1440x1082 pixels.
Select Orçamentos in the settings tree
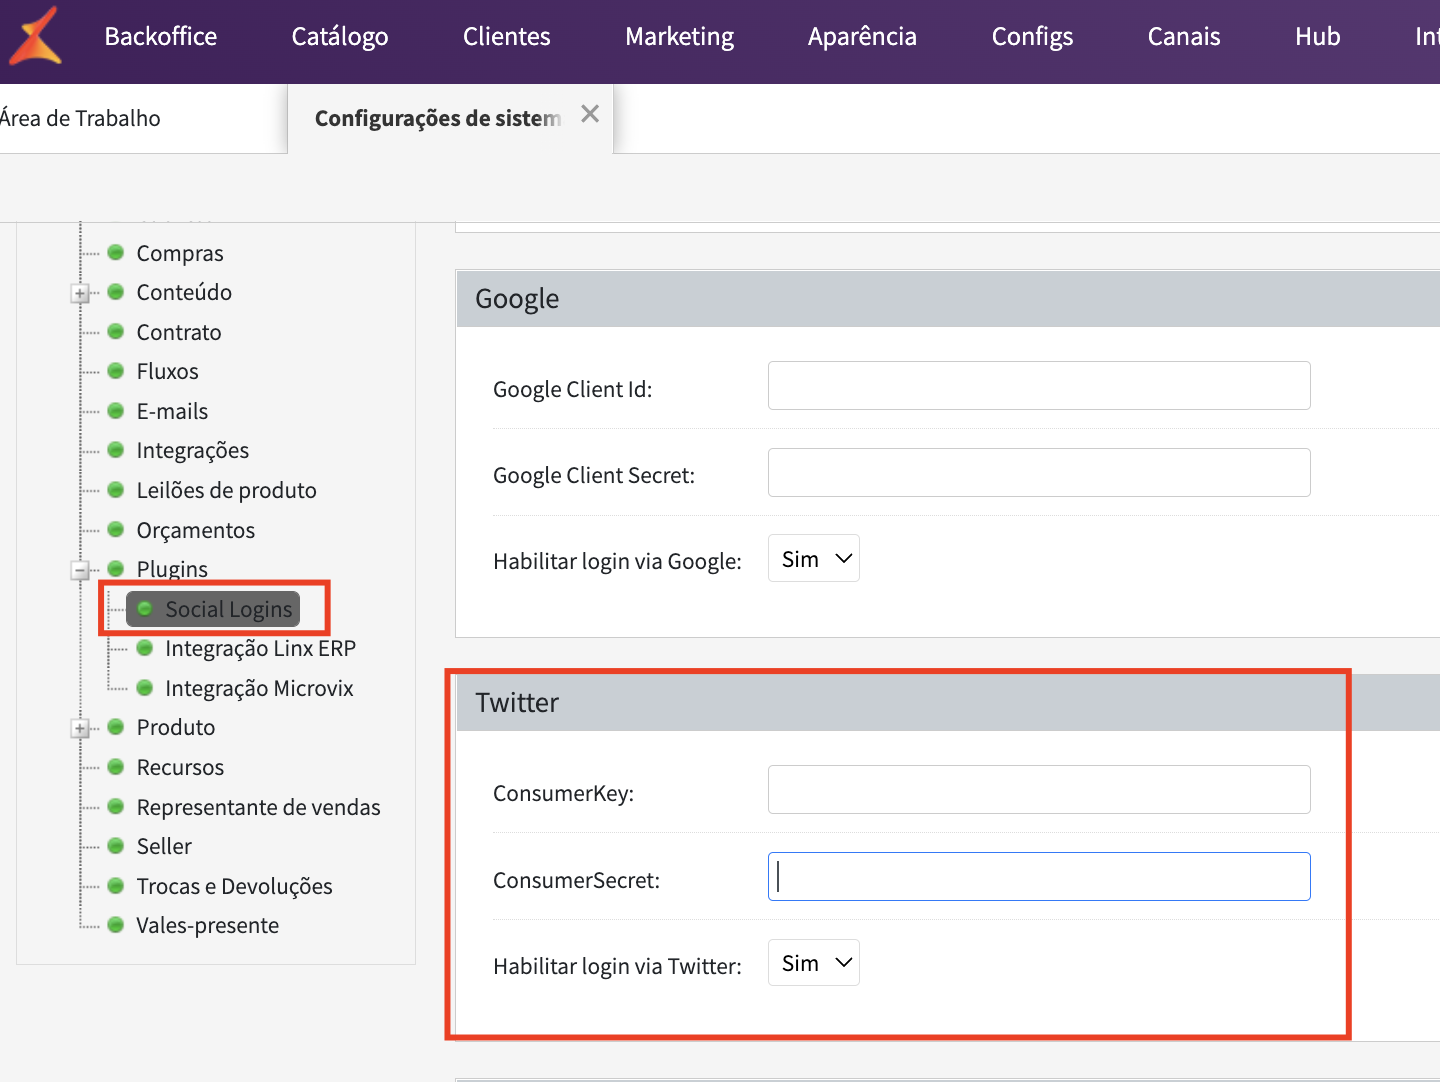196,530
